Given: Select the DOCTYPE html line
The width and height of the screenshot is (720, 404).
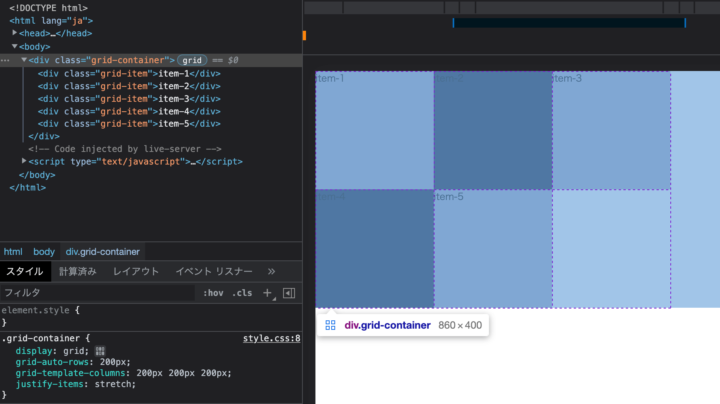Looking at the screenshot, I should pyautogui.click(x=48, y=8).
